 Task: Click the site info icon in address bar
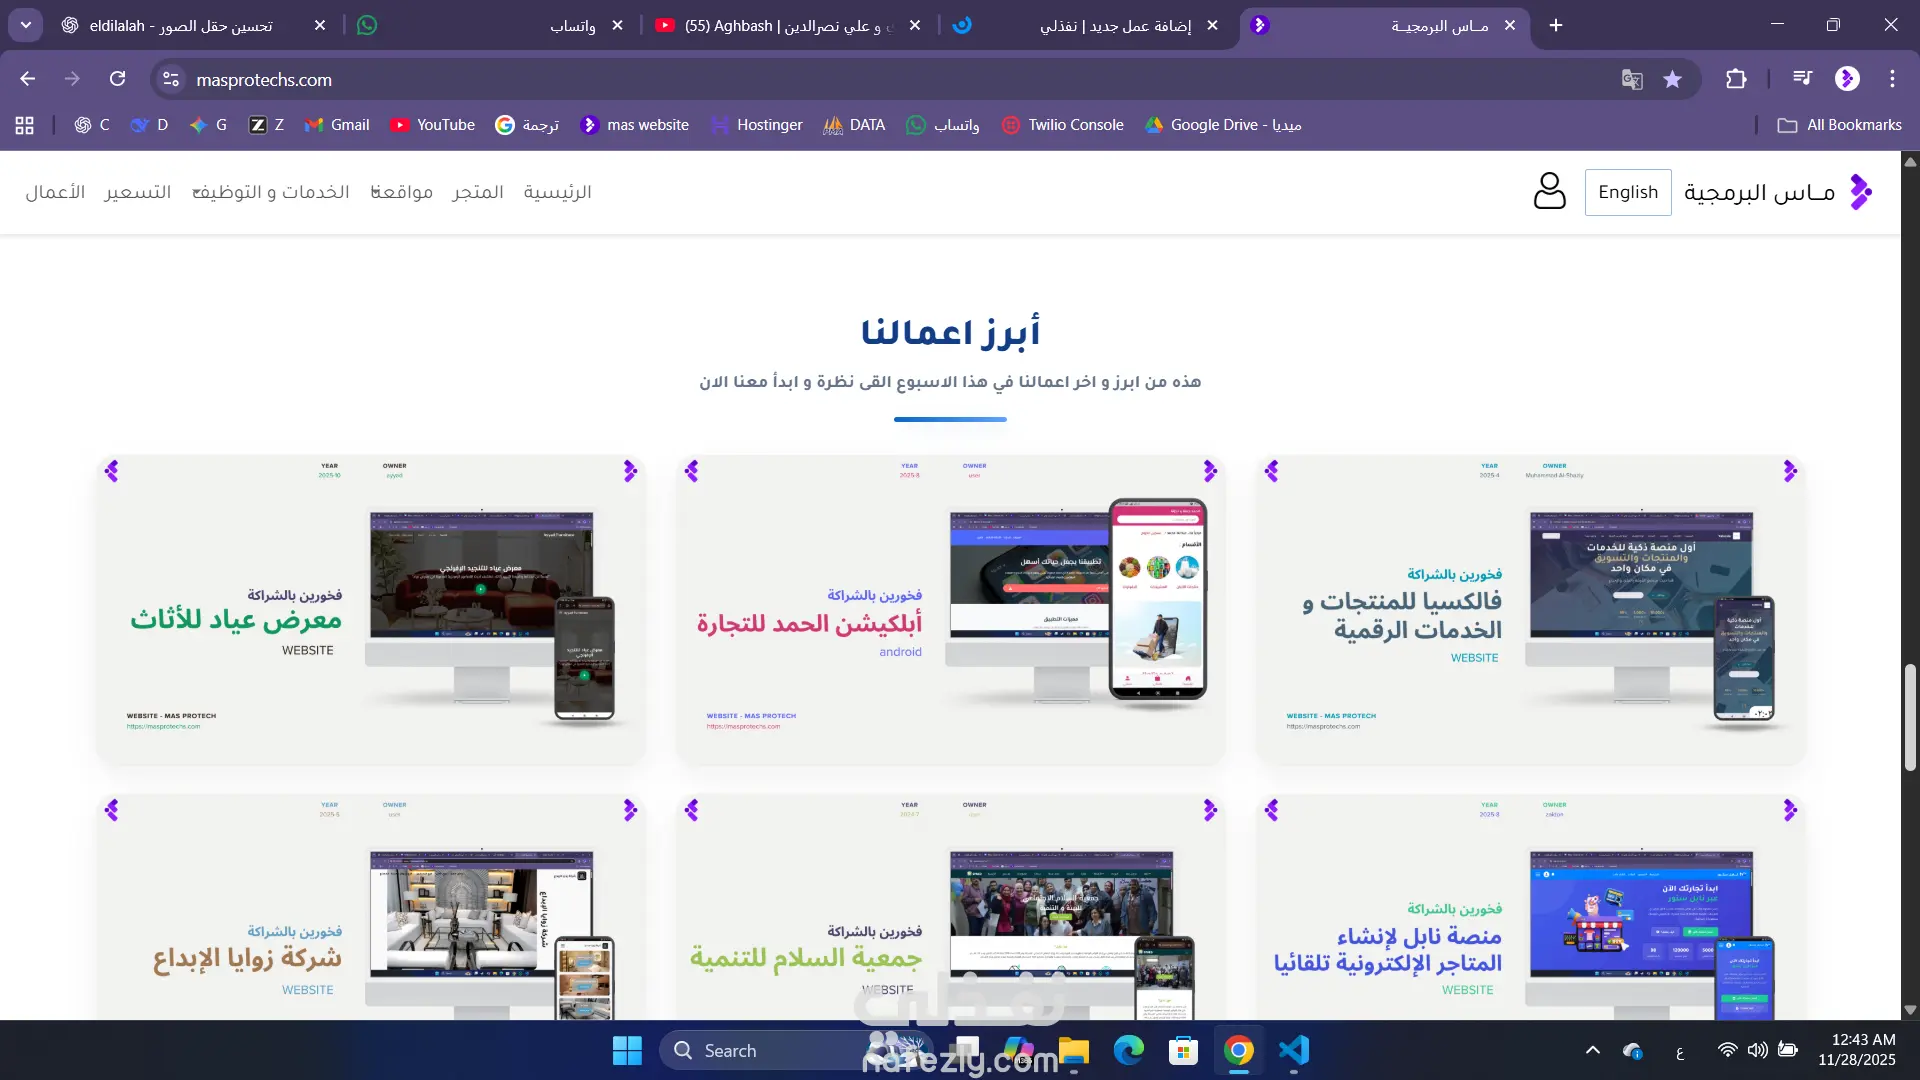pyautogui.click(x=171, y=79)
